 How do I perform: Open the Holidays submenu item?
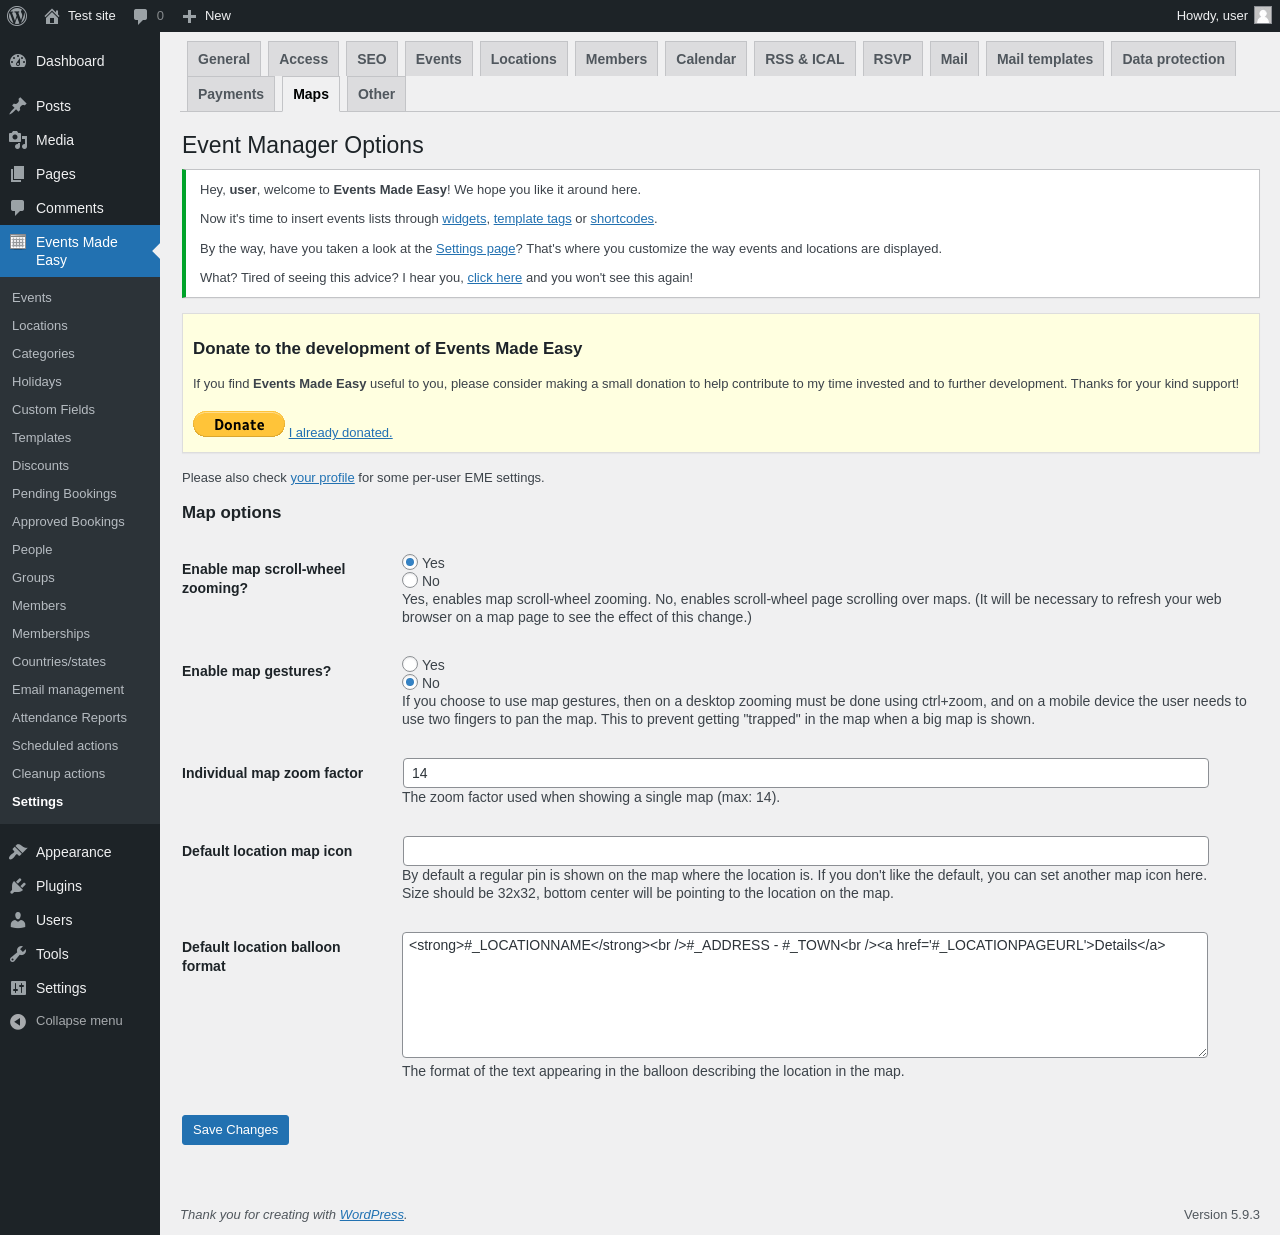click(x=80, y=382)
